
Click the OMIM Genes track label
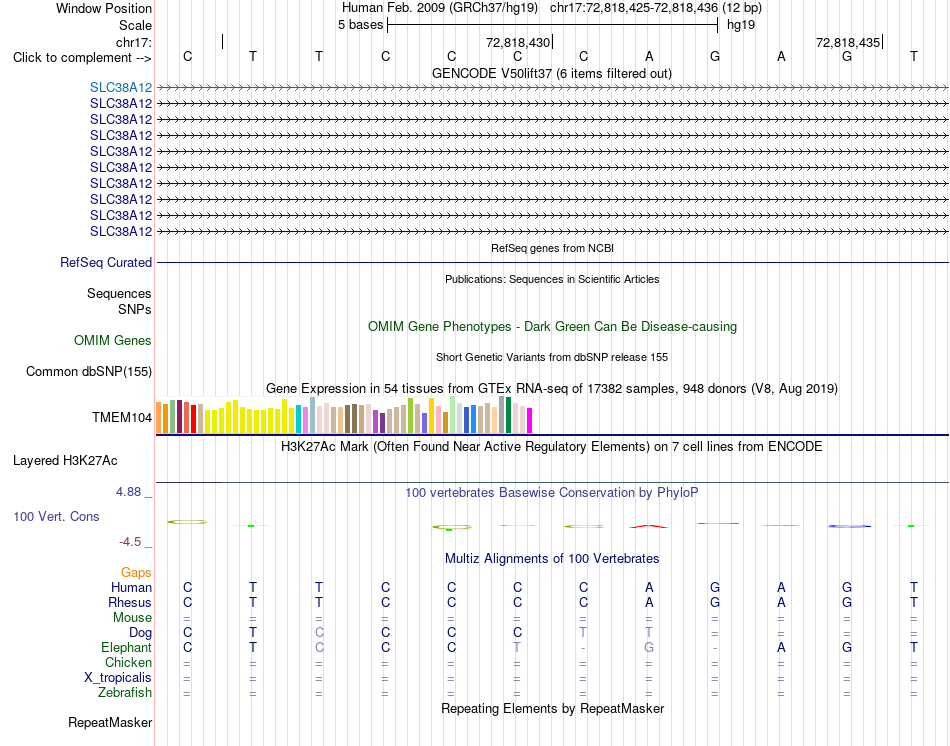pyautogui.click(x=112, y=341)
